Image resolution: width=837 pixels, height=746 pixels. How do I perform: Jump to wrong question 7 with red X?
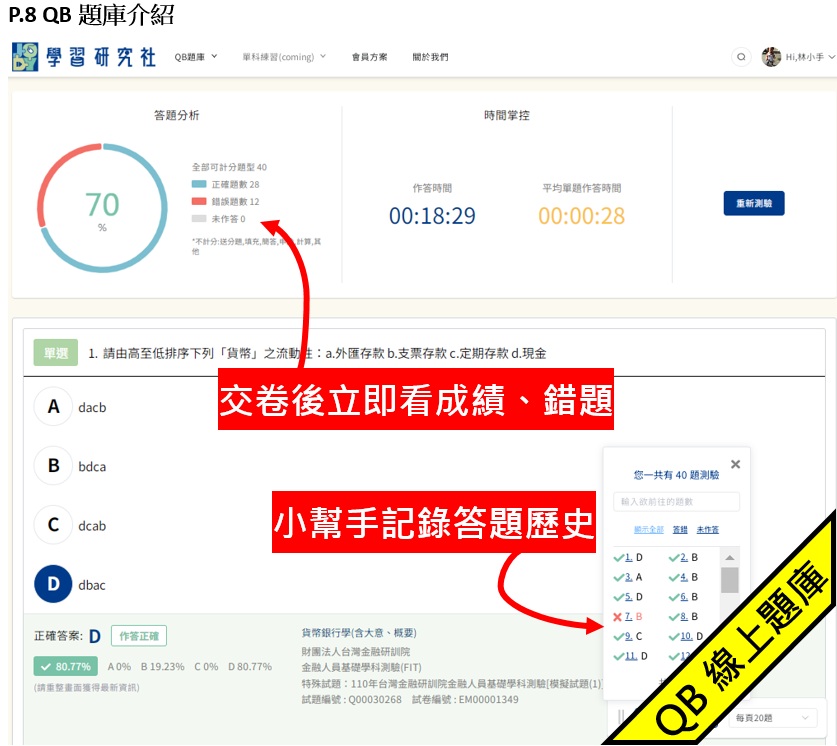coord(629,616)
